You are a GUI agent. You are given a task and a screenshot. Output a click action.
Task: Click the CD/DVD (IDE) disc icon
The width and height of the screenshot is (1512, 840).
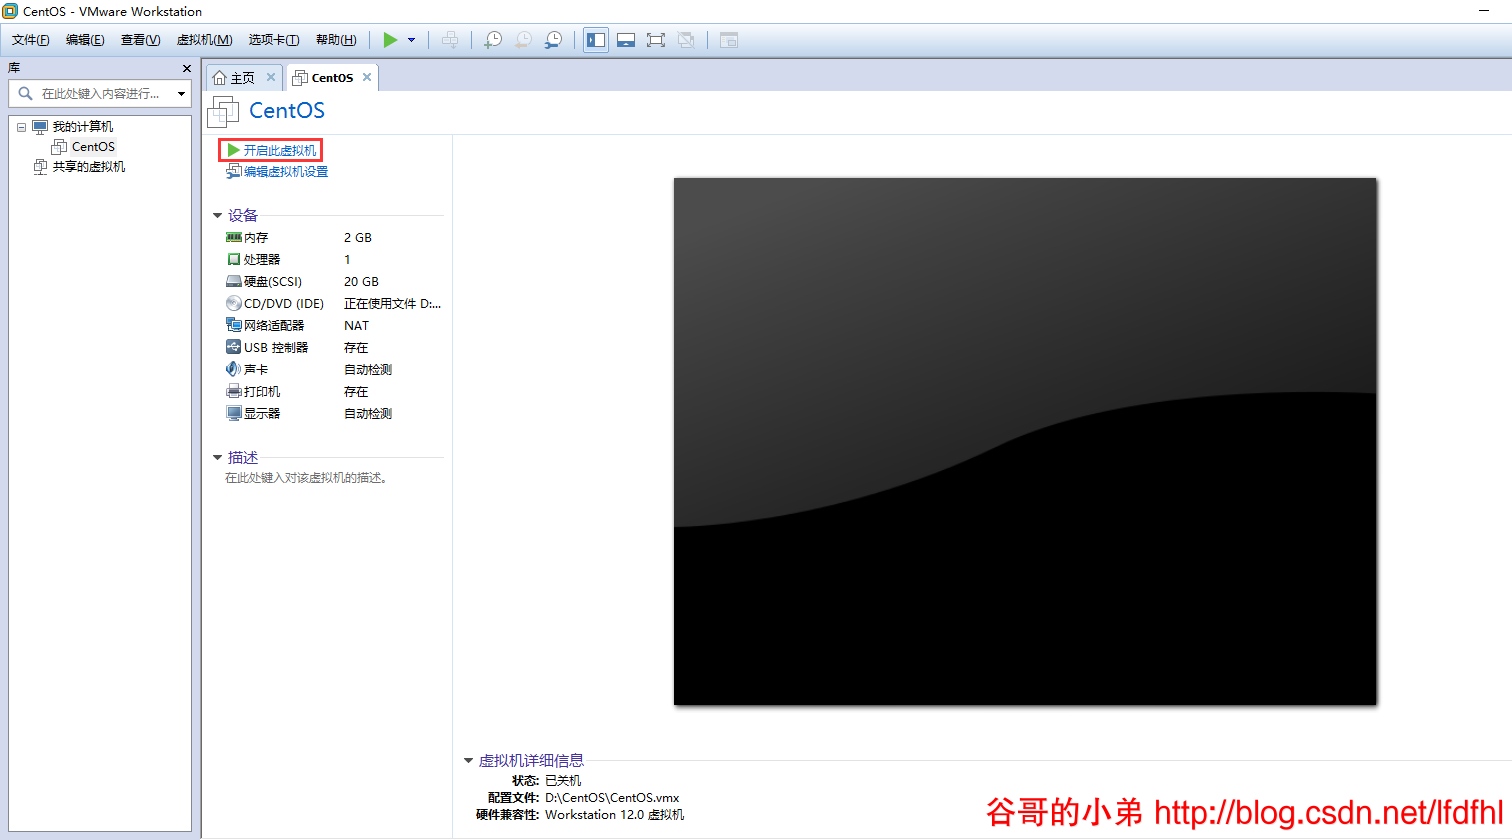click(x=234, y=304)
